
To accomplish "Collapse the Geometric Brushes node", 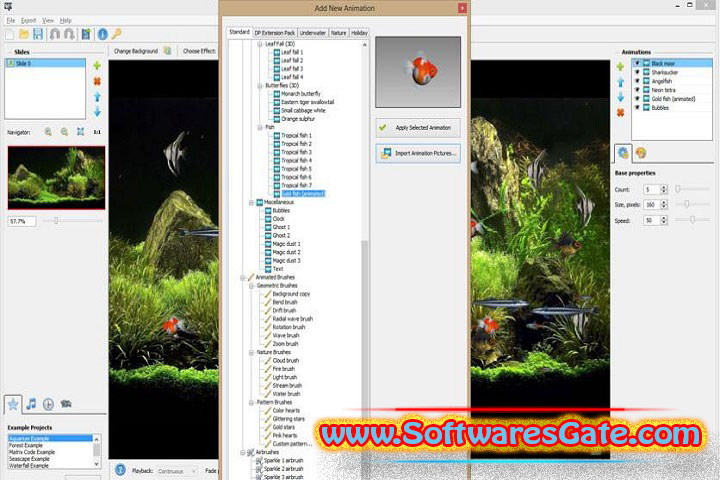I will pos(251,286).
